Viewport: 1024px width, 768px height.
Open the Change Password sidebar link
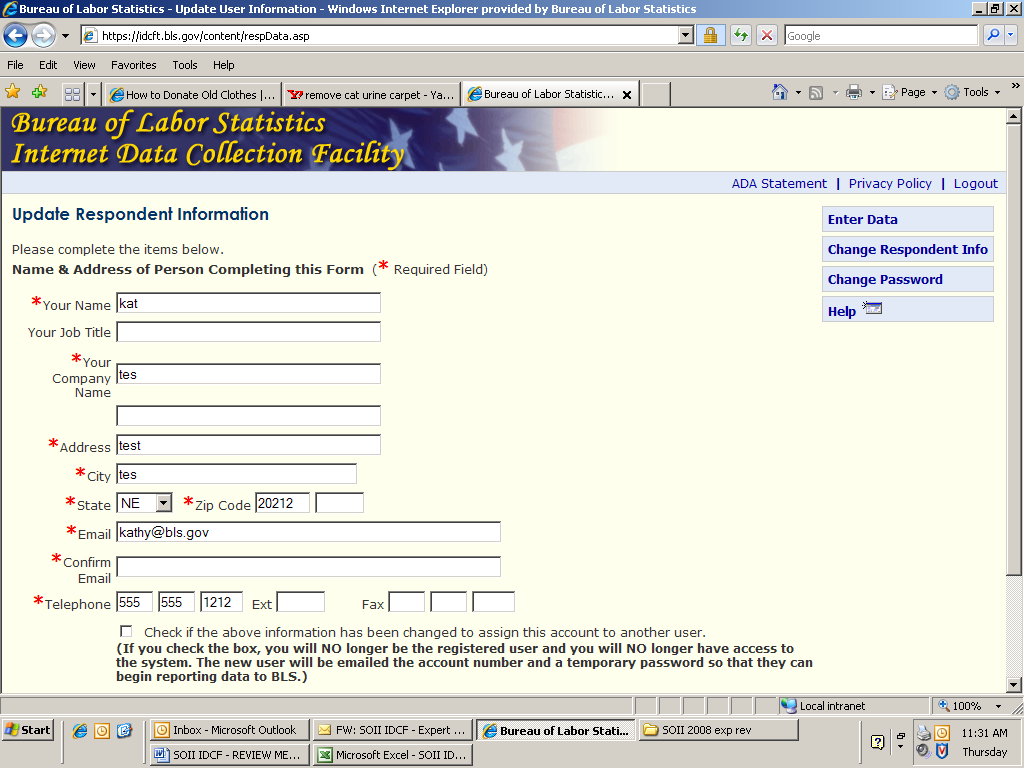907,280
